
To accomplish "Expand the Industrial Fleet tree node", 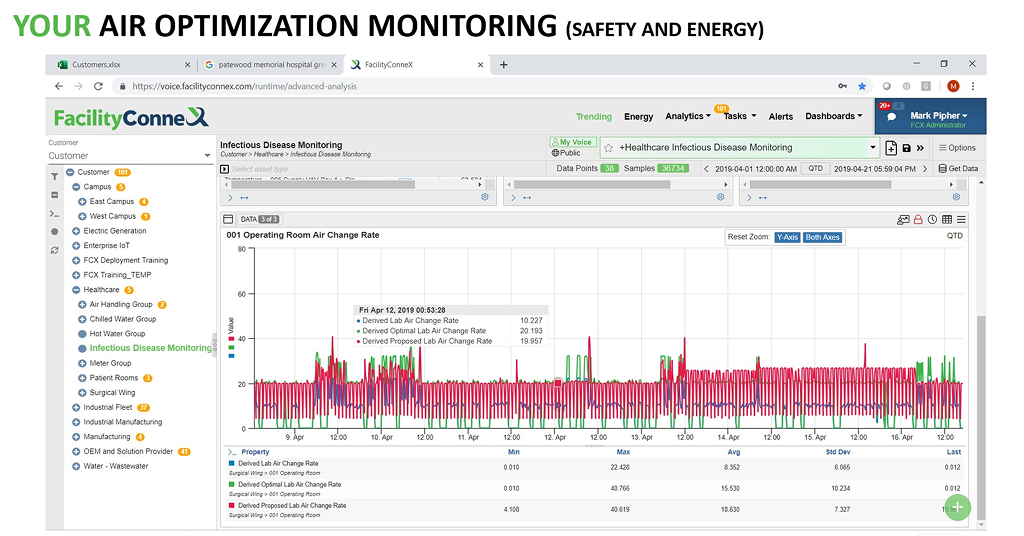I will [x=76, y=407].
